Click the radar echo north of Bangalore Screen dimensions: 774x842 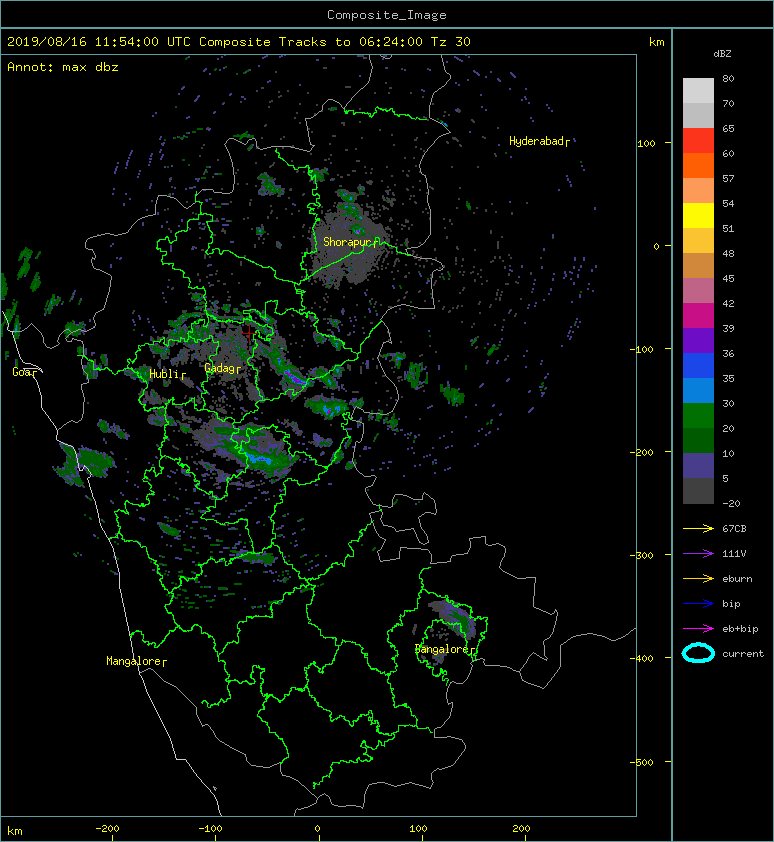coord(454,616)
